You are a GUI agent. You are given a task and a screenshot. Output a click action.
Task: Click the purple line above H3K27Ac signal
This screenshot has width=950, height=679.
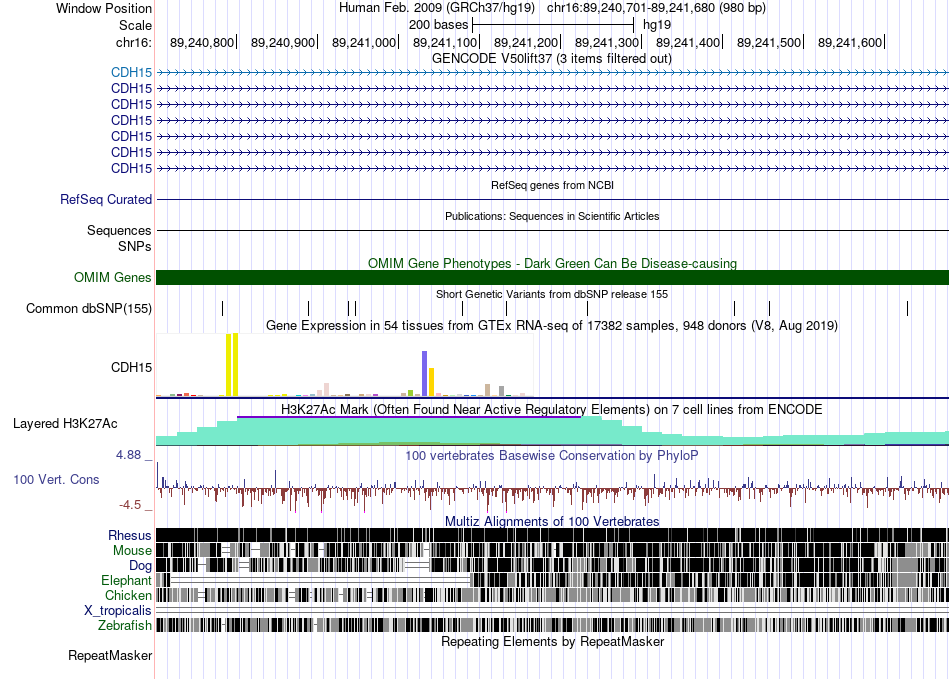(x=409, y=417)
